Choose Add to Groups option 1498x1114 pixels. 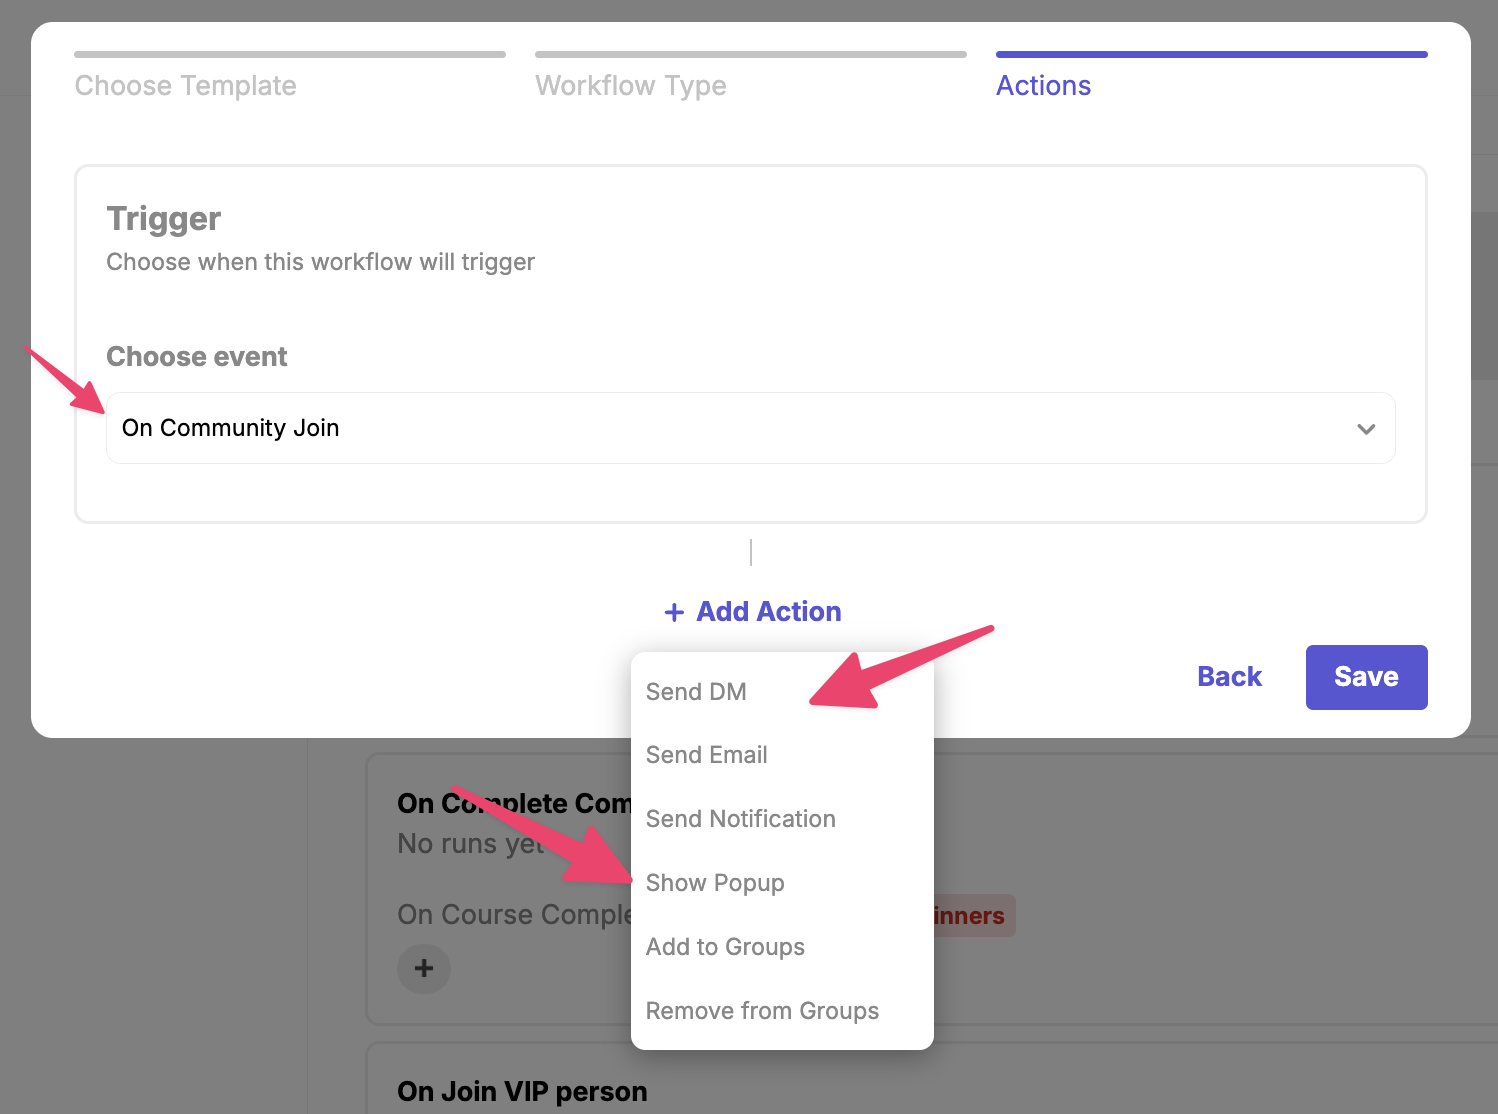click(725, 947)
